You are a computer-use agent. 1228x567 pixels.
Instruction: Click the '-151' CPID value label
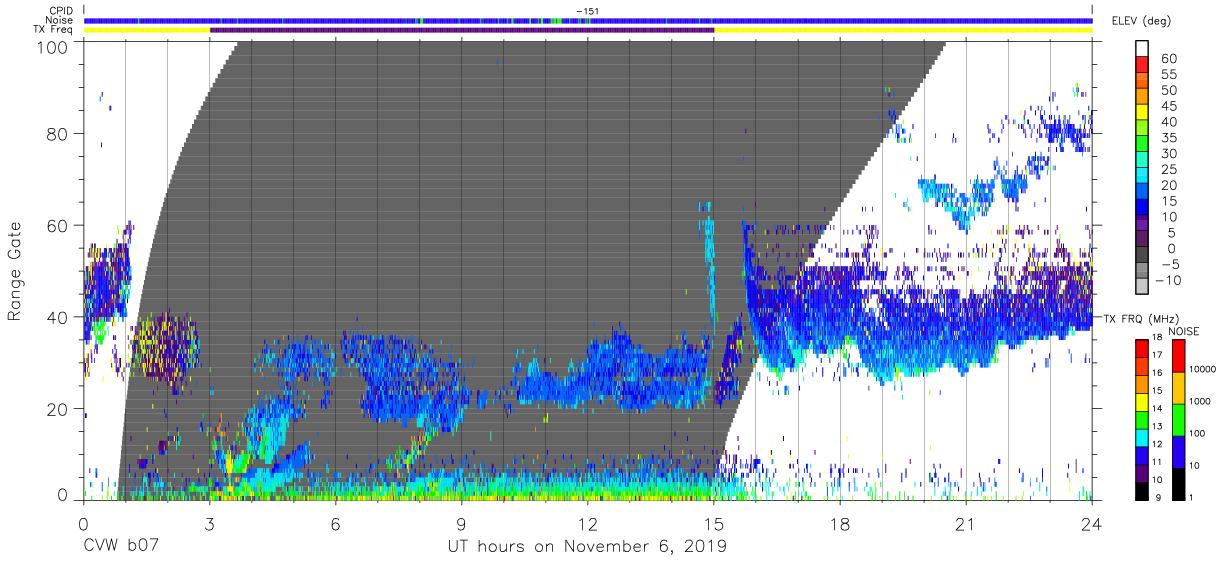point(588,11)
